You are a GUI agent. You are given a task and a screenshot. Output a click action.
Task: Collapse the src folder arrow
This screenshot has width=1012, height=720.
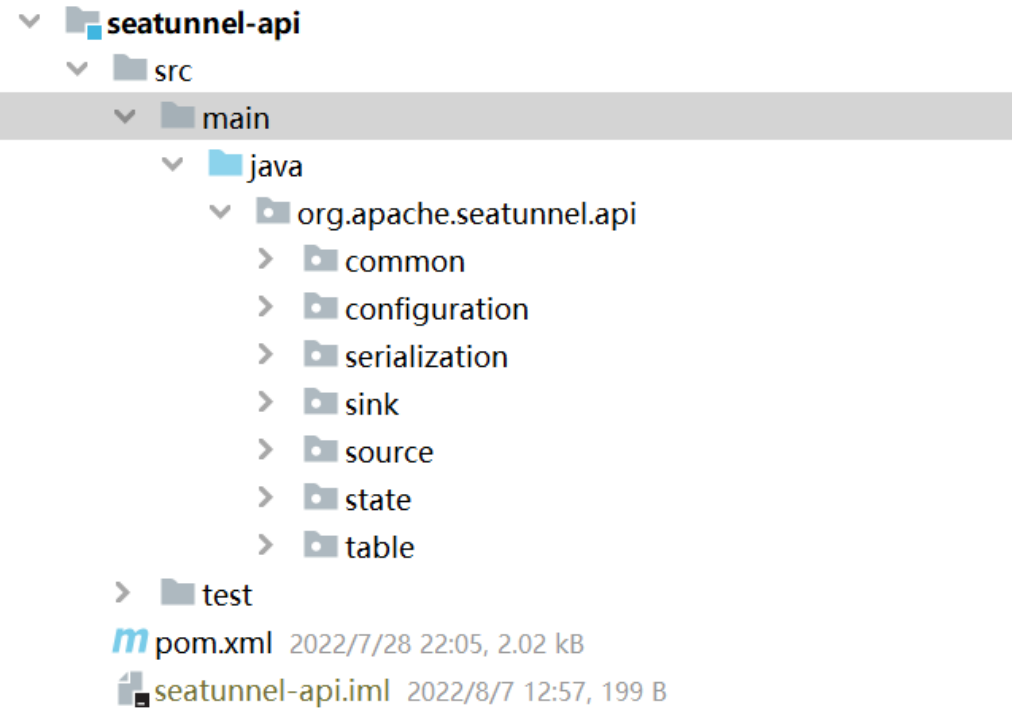76,70
